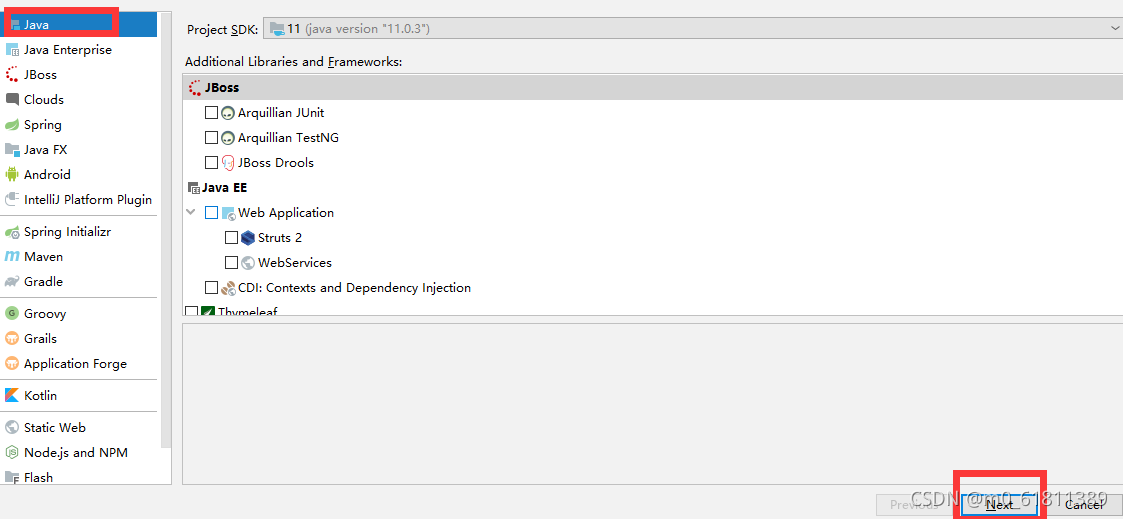Tick the Web Application checkbox
This screenshot has width=1123, height=519.
(211, 213)
